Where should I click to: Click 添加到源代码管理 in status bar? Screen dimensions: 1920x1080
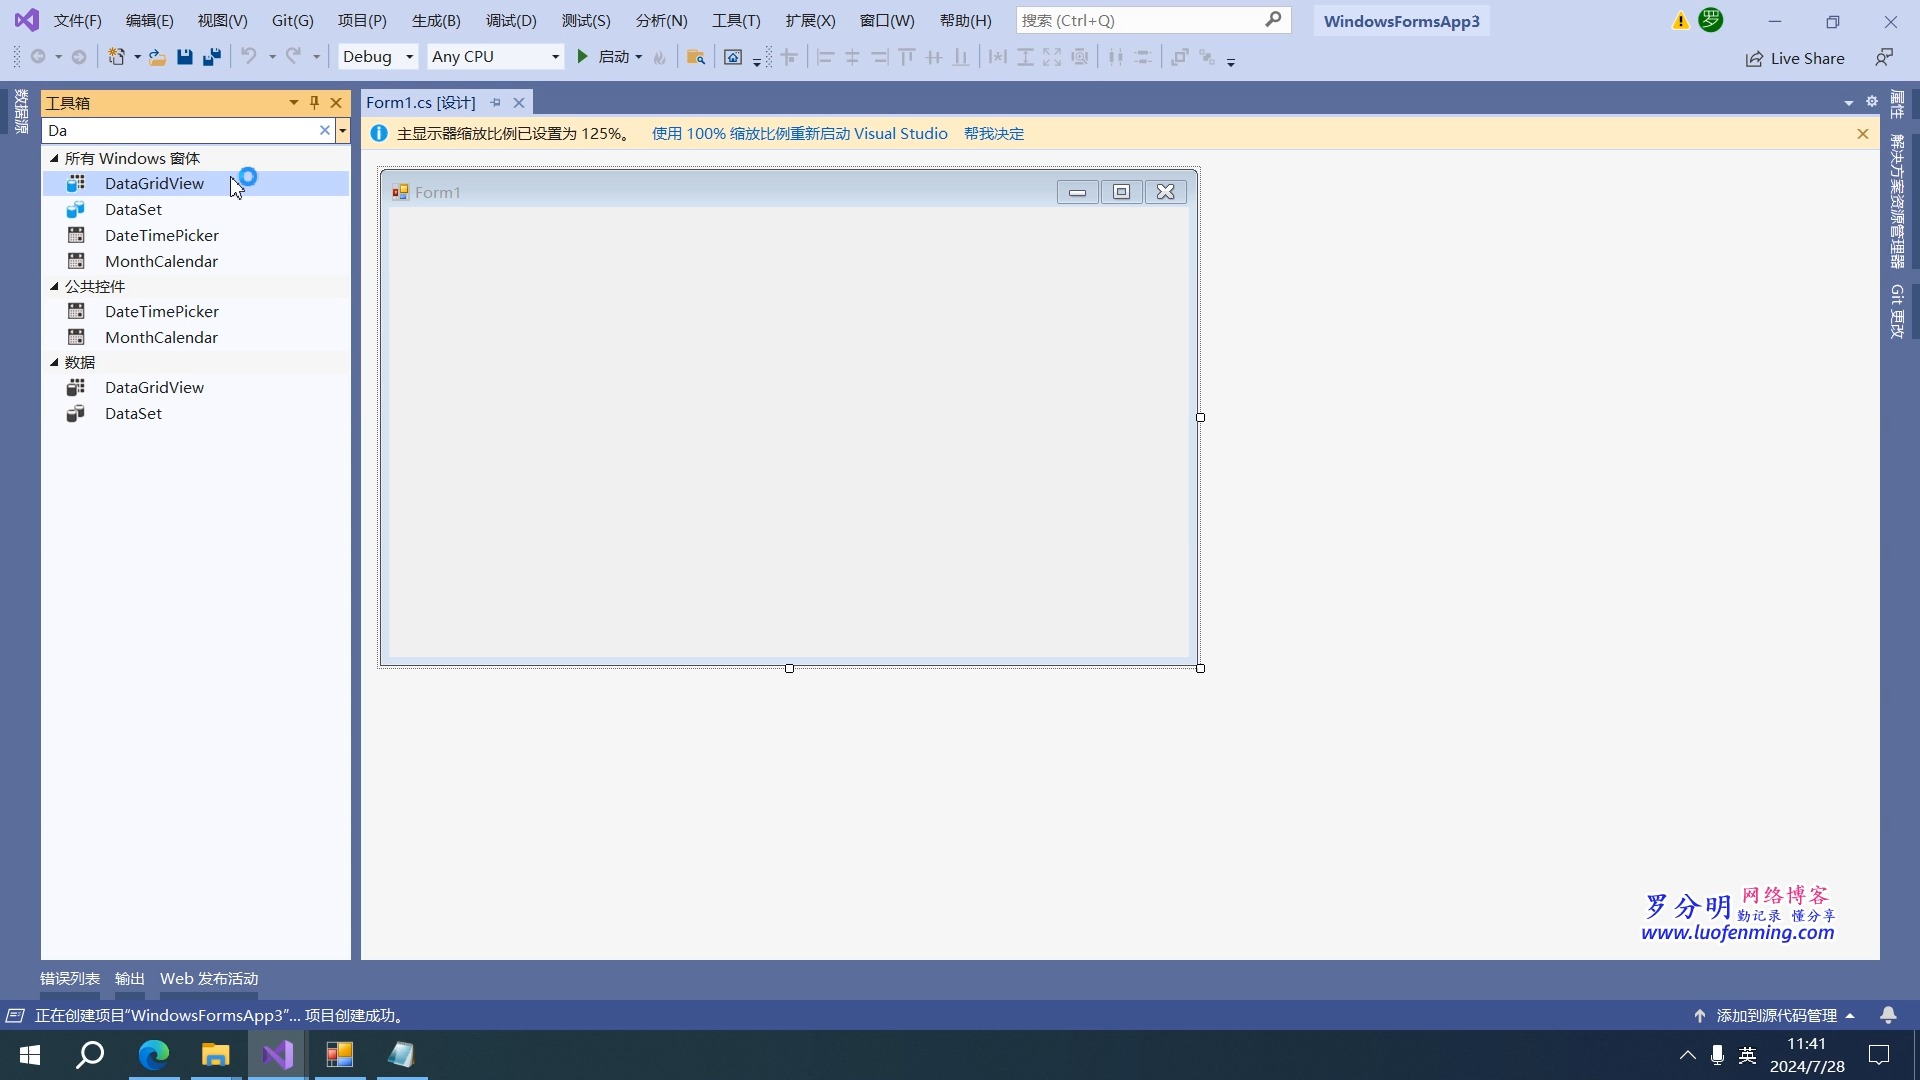point(1776,1015)
